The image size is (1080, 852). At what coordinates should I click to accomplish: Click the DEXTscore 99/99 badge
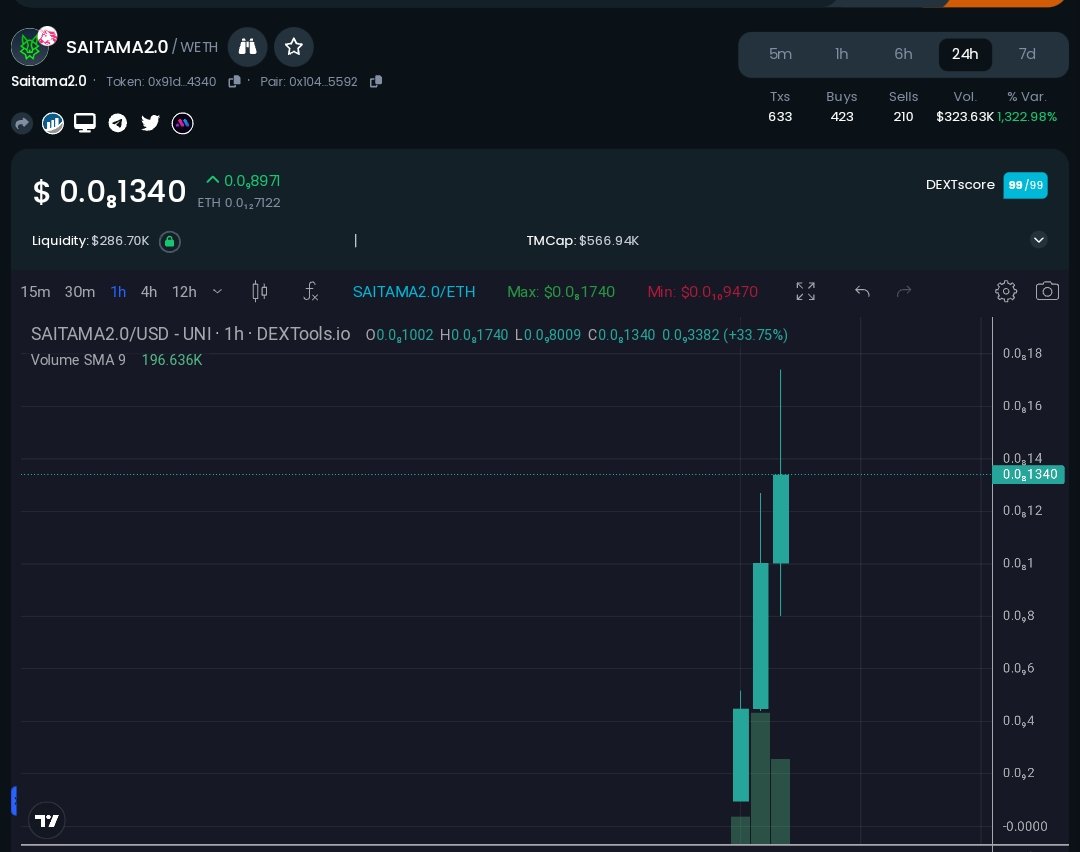[x=1025, y=185]
